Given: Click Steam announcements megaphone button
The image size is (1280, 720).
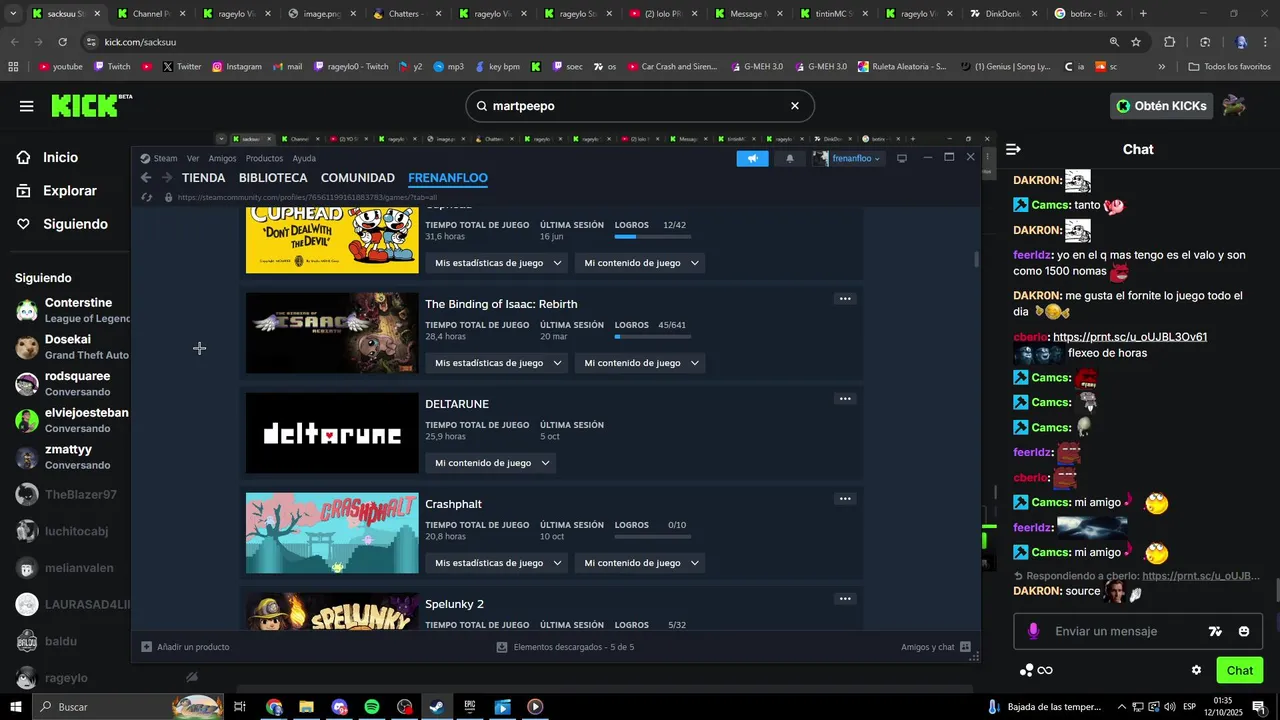Looking at the screenshot, I should [x=752, y=158].
